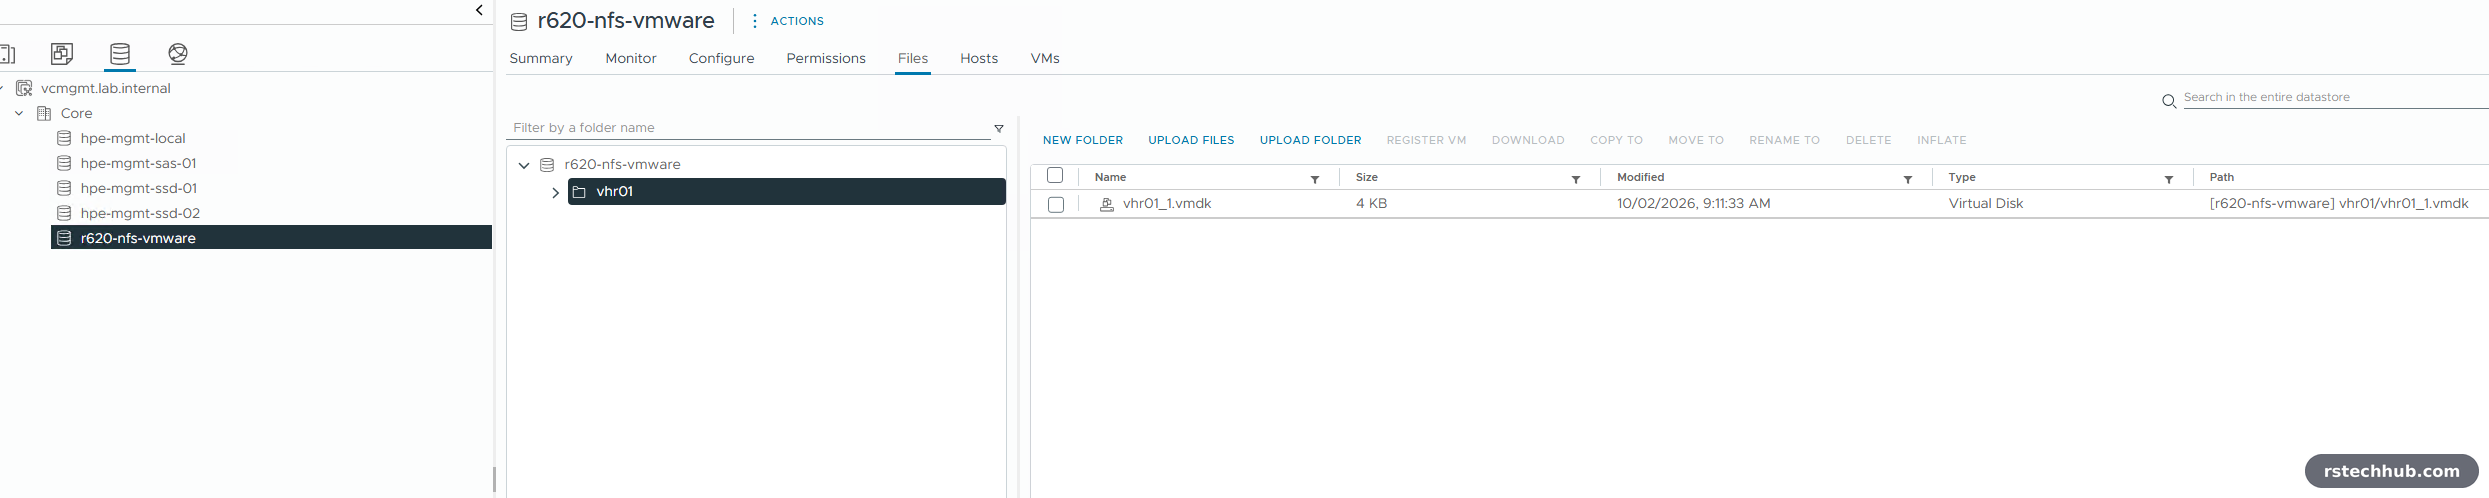Image resolution: width=2489 pixels, height=498 pixels.
Task: Open the Networking inventory view icon
Action: 178,53
